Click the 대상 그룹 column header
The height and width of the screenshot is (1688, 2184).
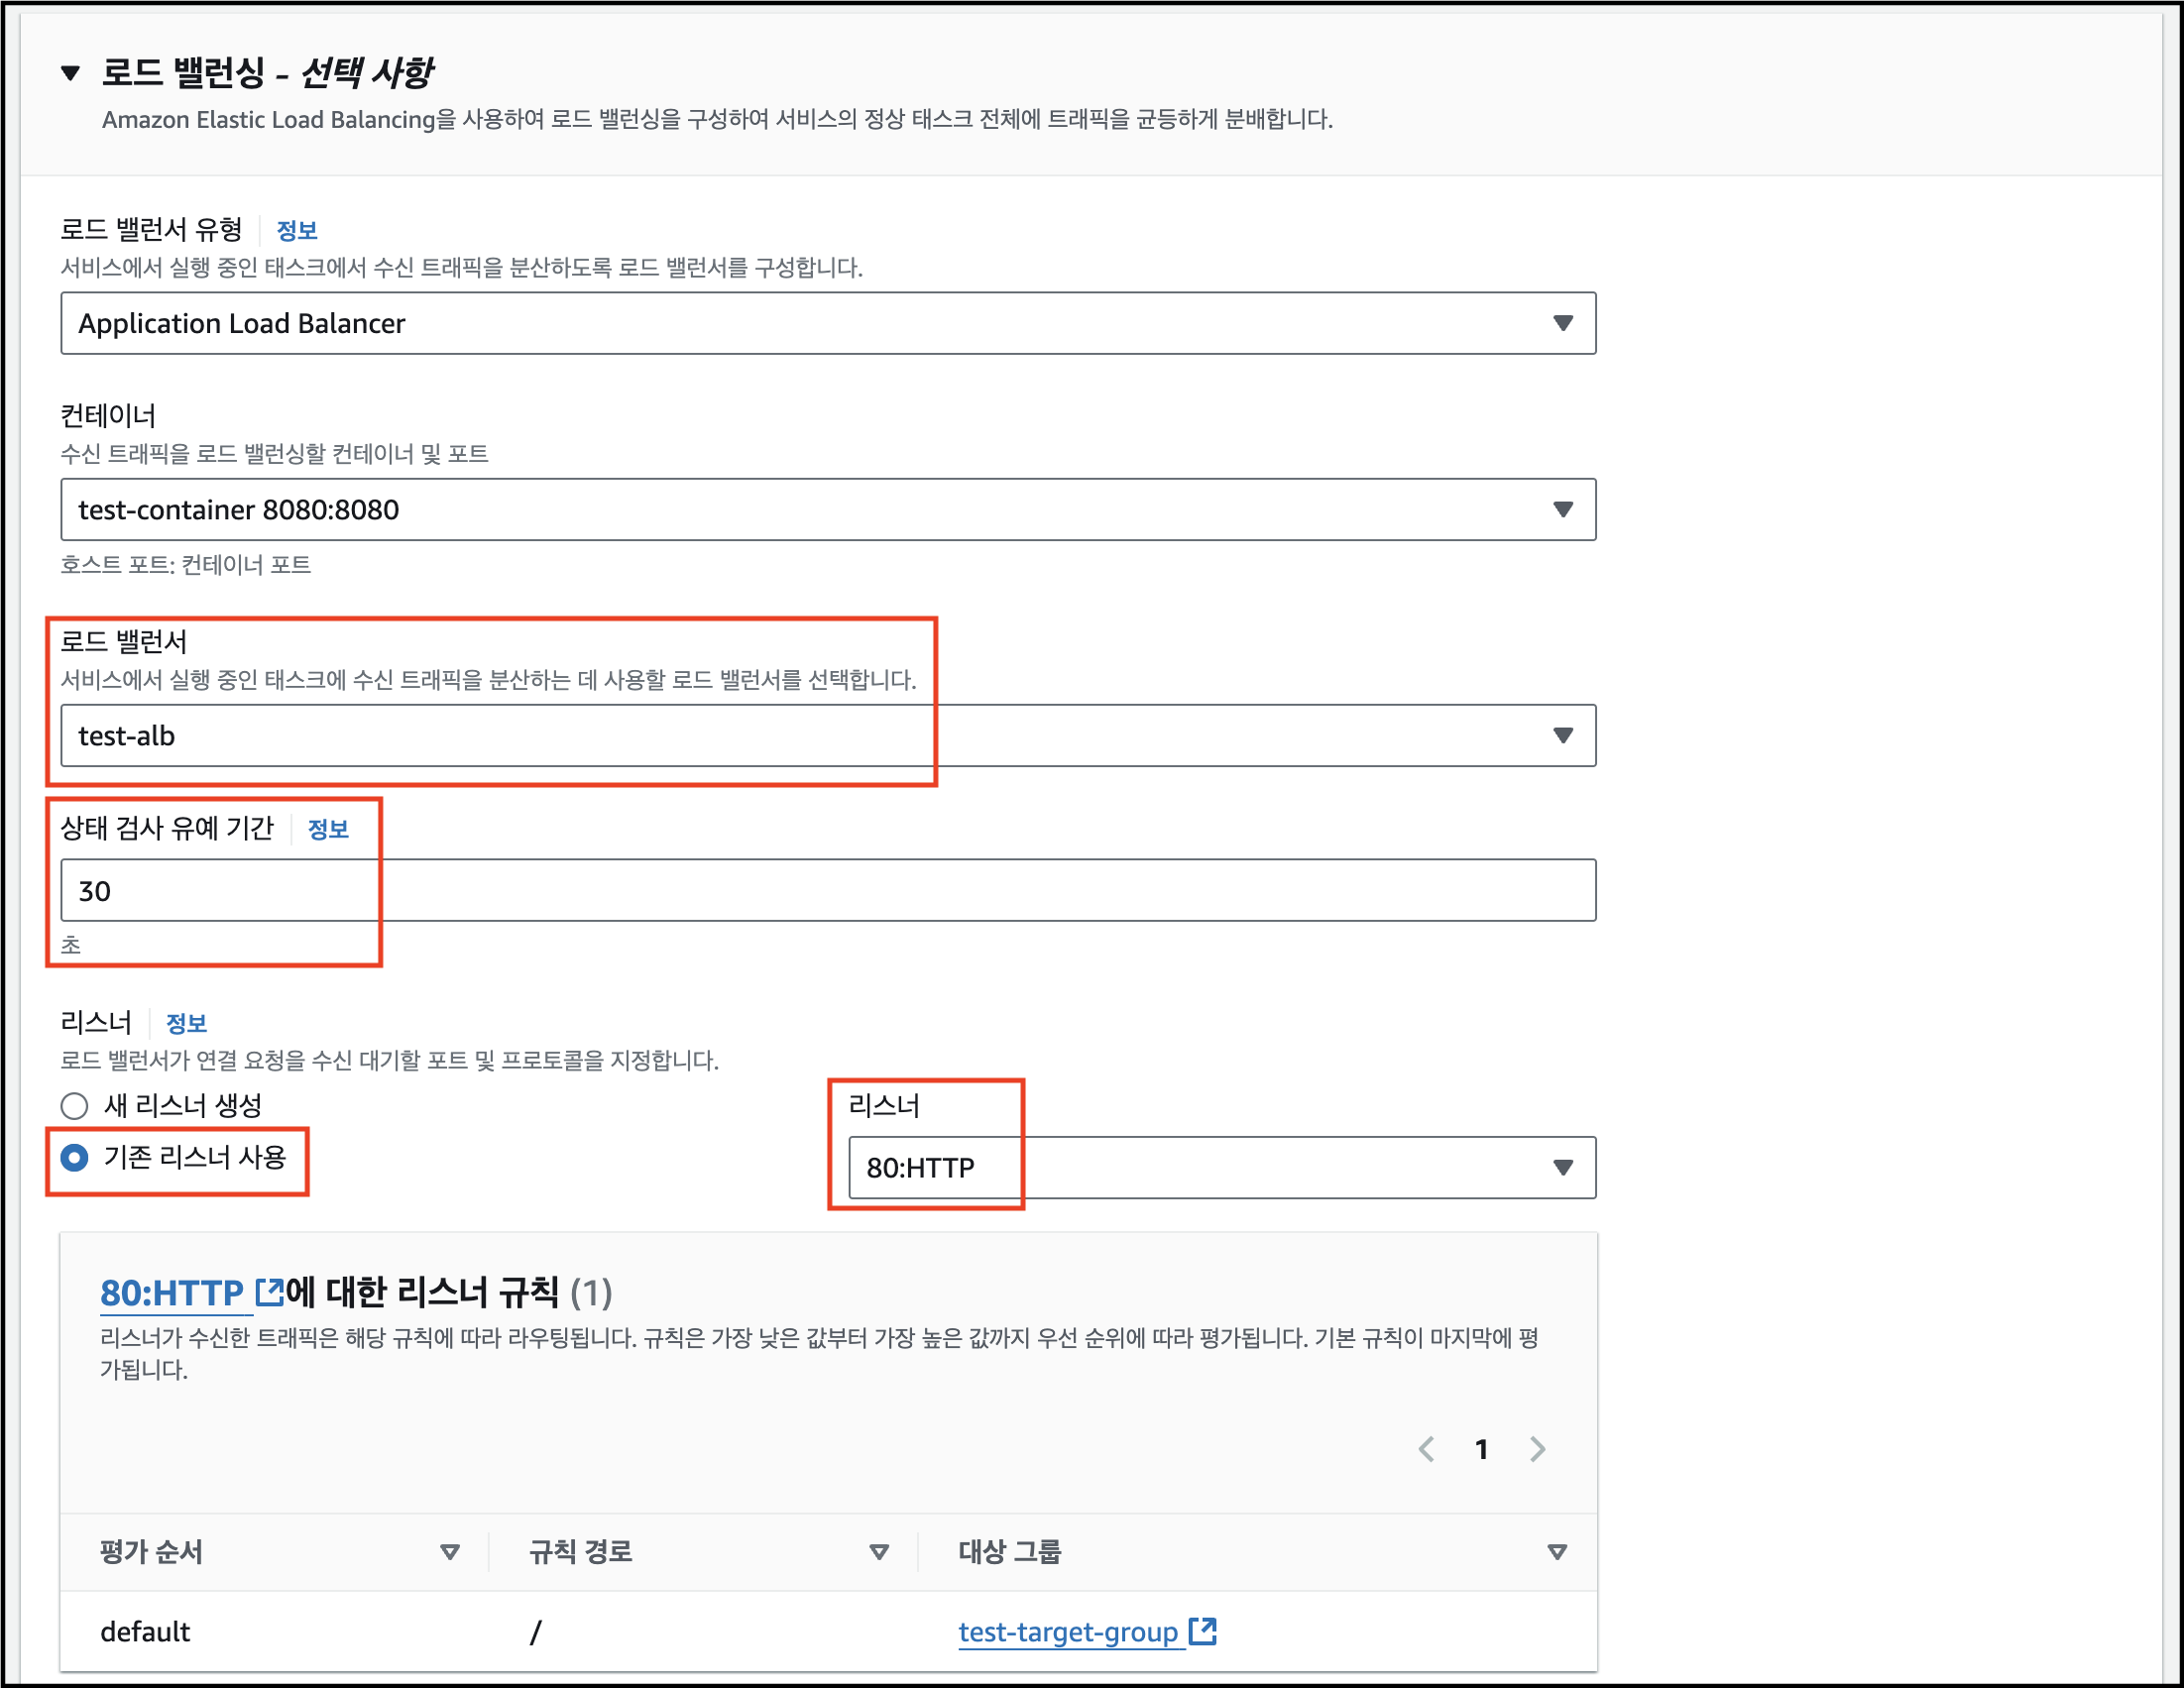pos(1010,1552)
